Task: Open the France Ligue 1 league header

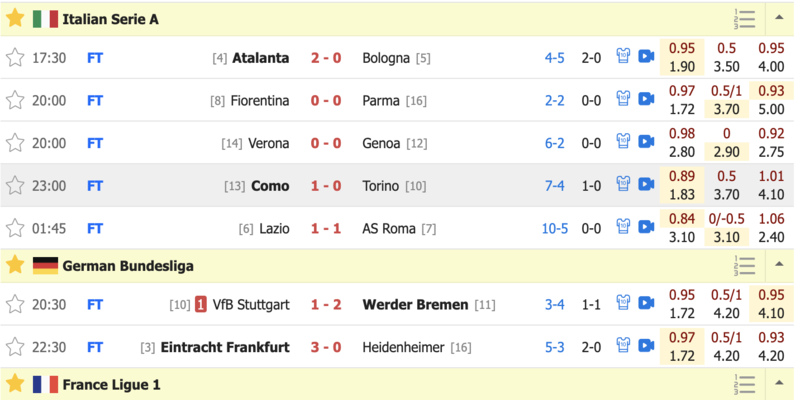Action: pos(112,385)
